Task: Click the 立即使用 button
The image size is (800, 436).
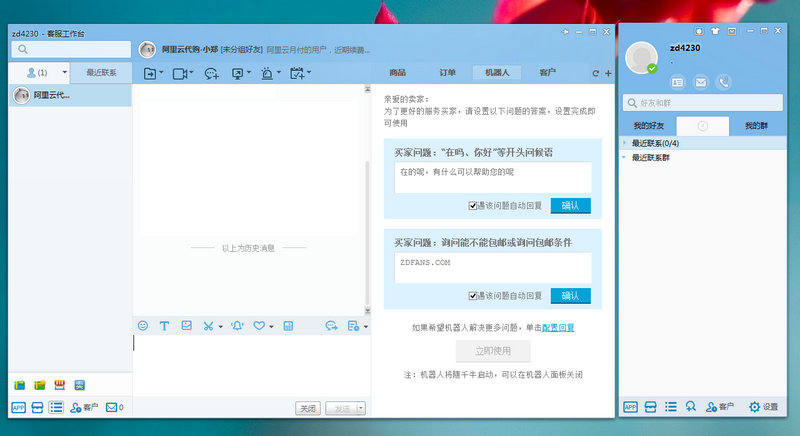Action: coord(493,351)
